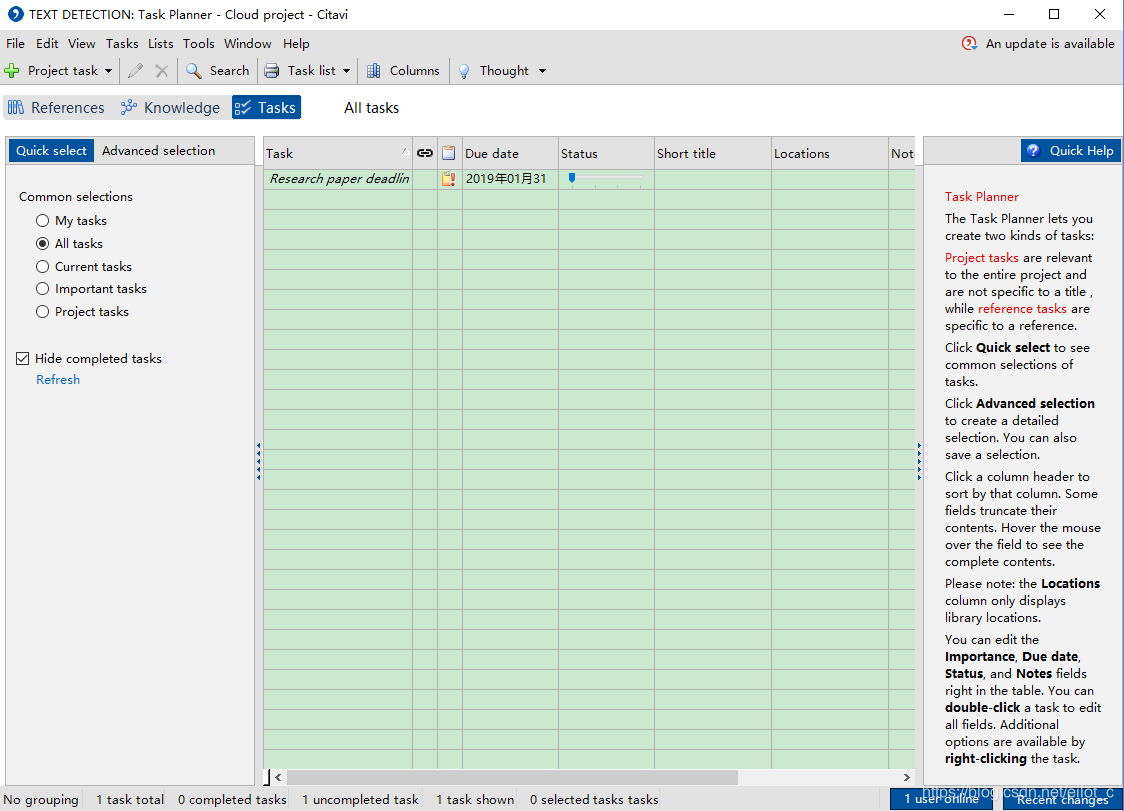Select the All tasks radio button
This screenshot has height=811, width=1124.
click(42, 244)
